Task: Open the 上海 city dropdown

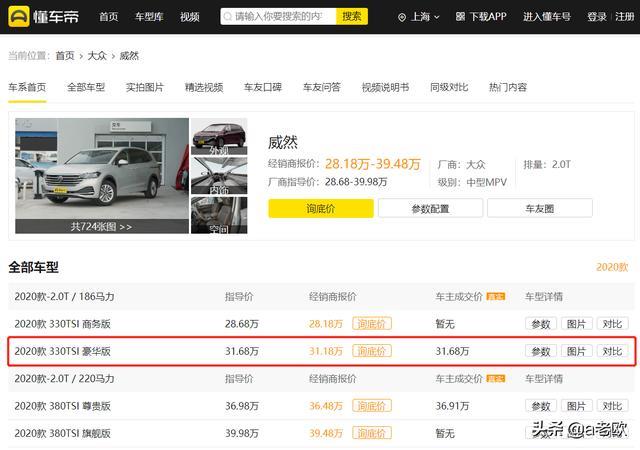Action: (x=425, y=17)
